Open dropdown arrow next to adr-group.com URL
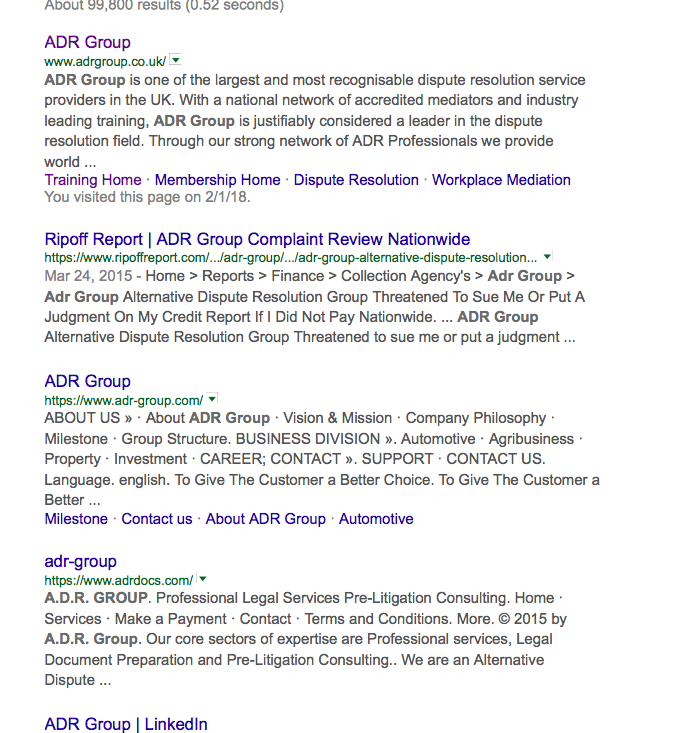The height and width of the screenshot is (733, 695). coord(212,399)
